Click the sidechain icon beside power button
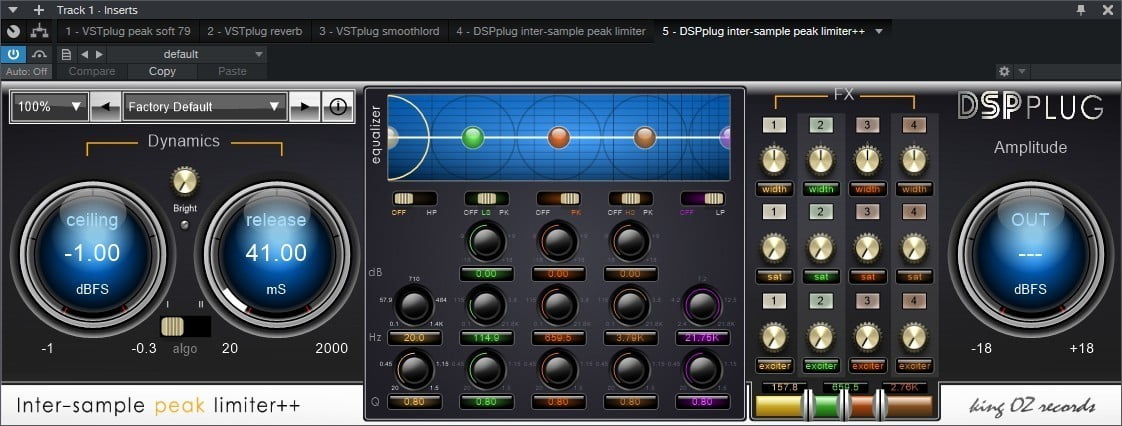Image resolution: width=1122 pixels, height=426 pixels. click(x=40, y=54)
